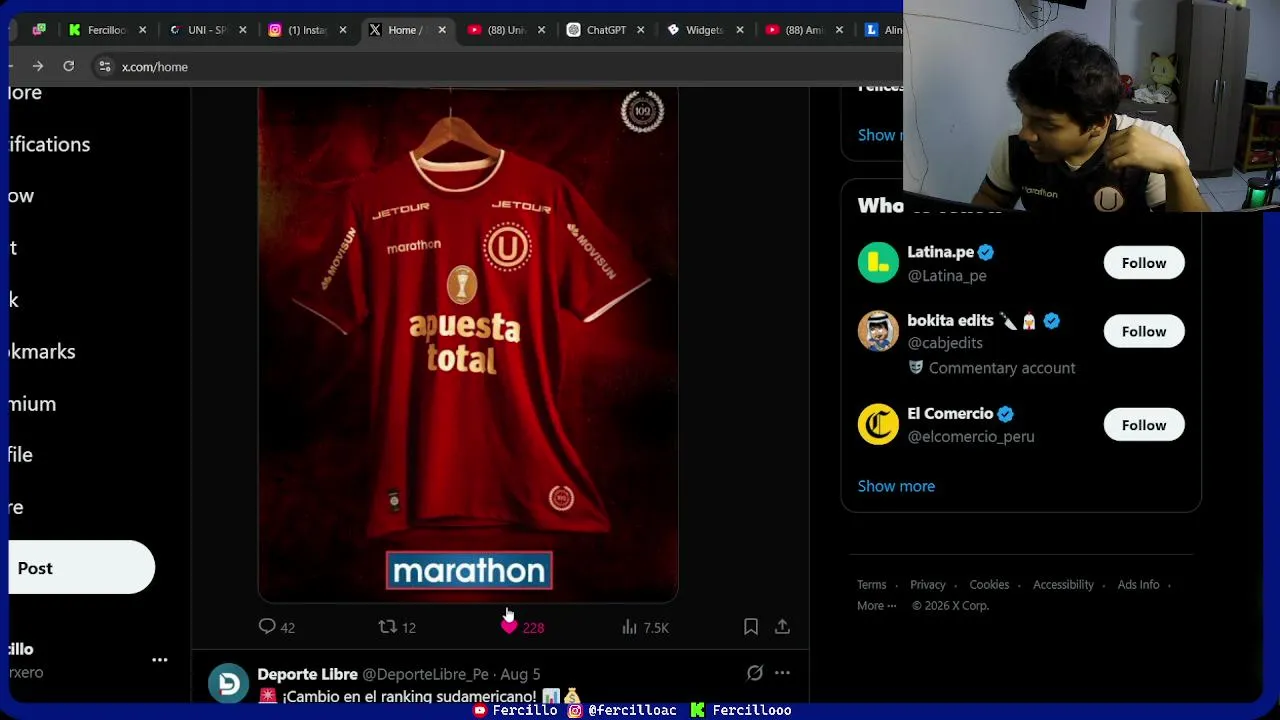Close the Widgets tab
Viewport: 1280px width, 720px height.
coord(740,30)
